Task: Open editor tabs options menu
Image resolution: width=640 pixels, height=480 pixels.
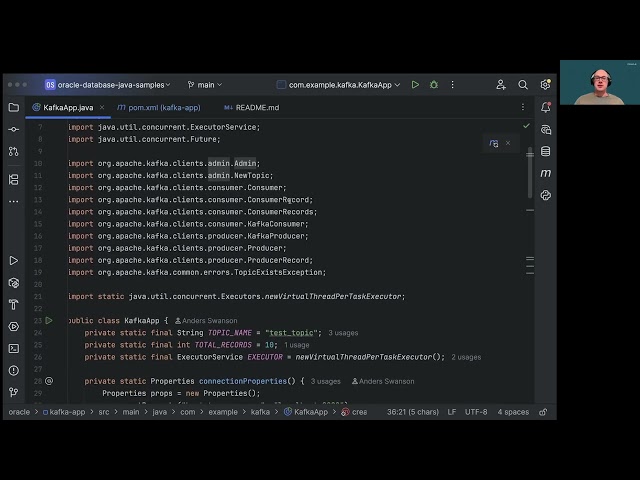Action: click(x=523, y=107)
